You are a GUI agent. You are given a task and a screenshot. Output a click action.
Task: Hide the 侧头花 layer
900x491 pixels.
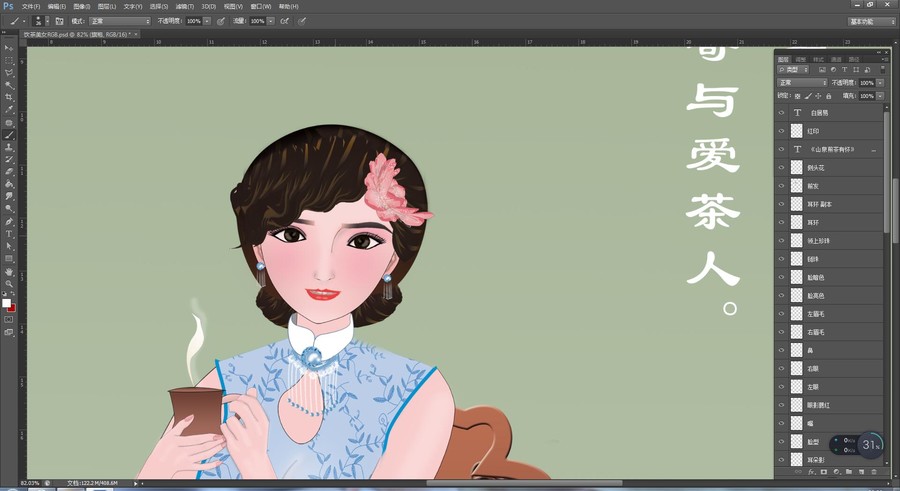[x=781, y=168]
